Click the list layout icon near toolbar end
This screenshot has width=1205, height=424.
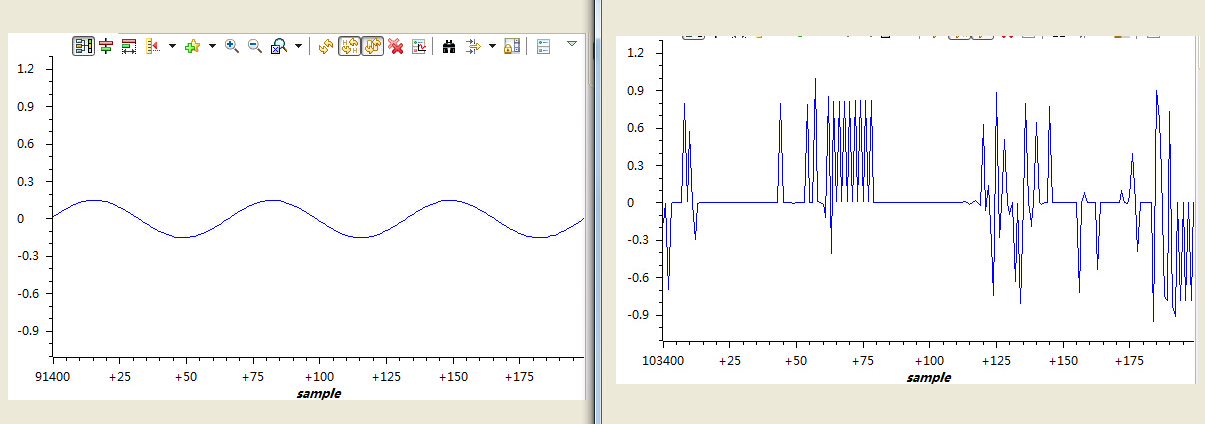click(544, 46)
